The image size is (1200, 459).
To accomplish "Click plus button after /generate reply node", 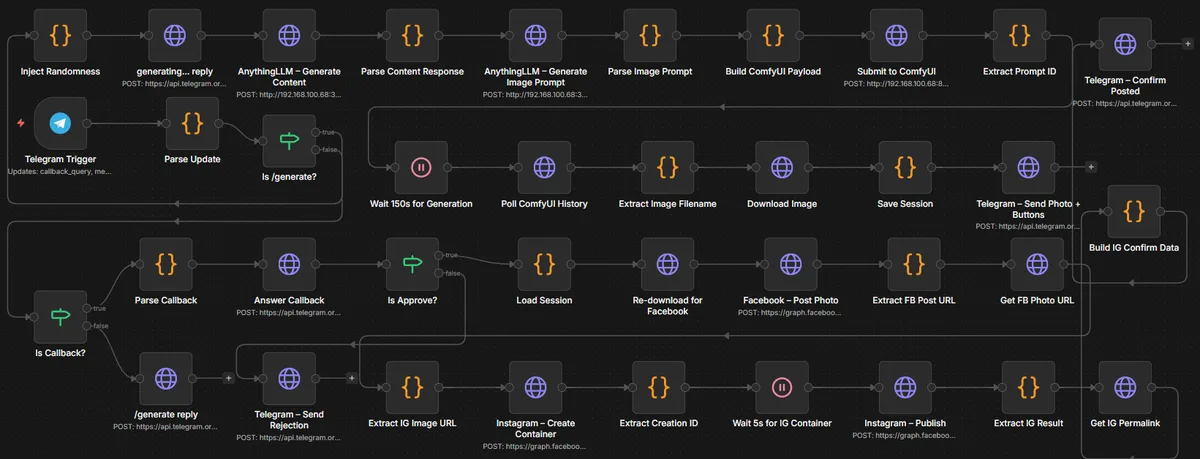I will 229,378.
